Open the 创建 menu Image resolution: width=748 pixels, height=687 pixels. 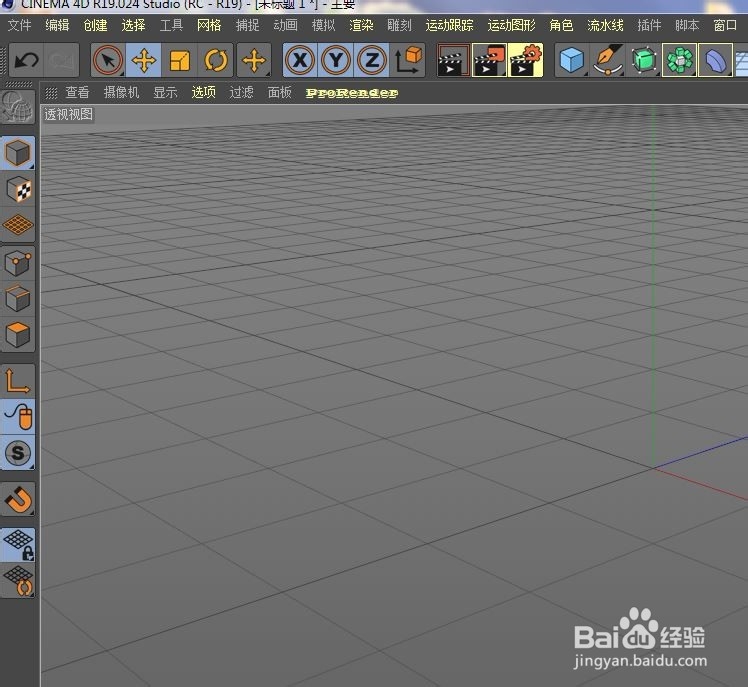tap(95, 25)
